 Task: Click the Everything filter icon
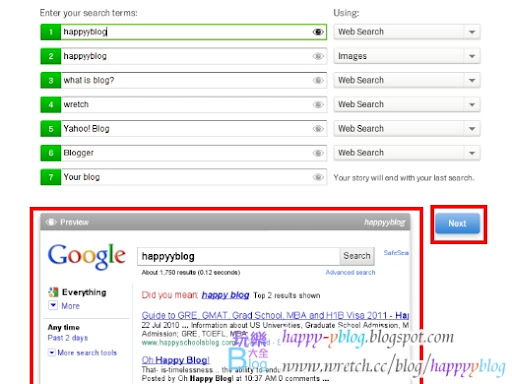pos(53,292)
